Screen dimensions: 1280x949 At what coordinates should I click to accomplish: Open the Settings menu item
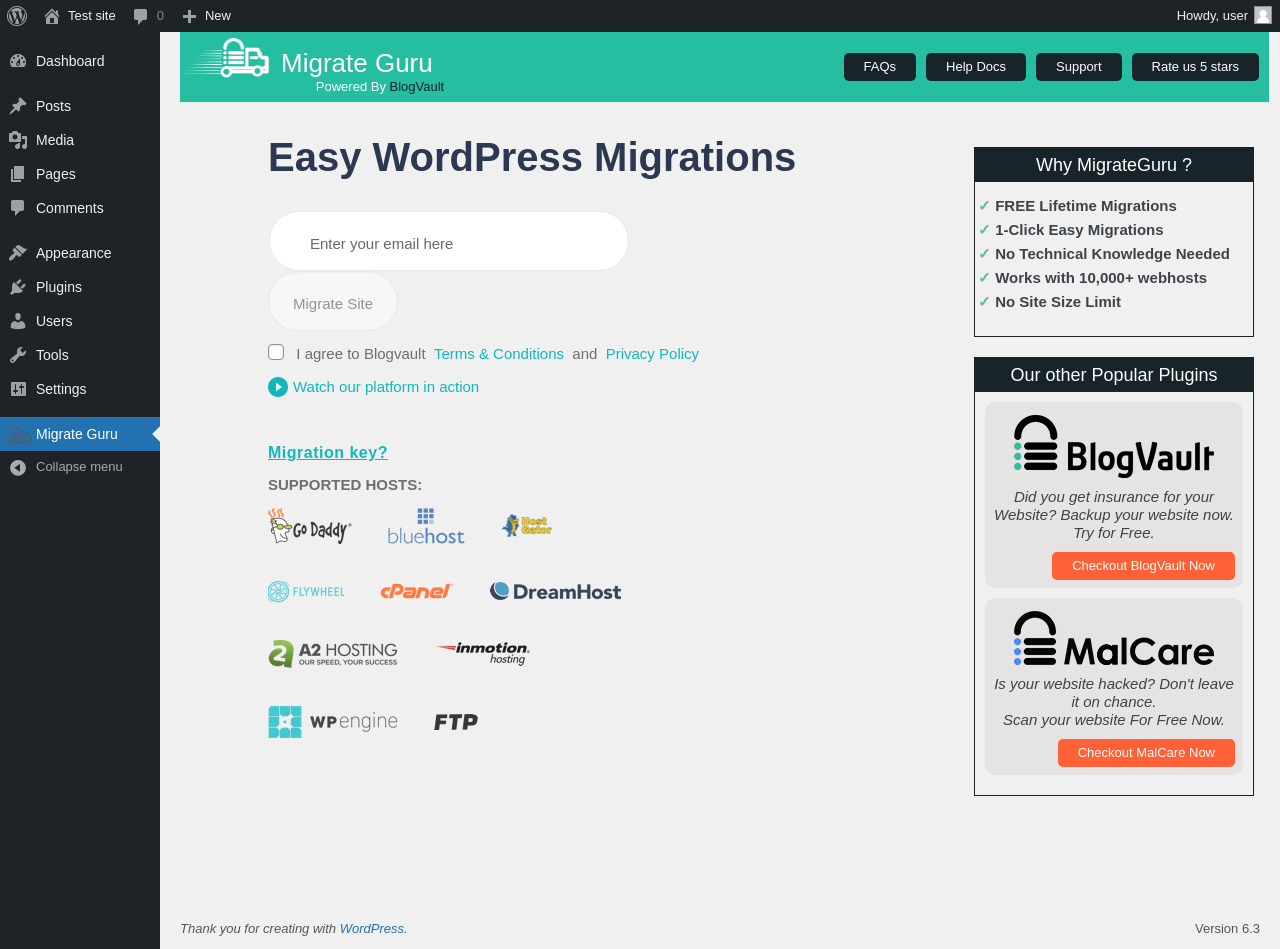tap(80, 389)
